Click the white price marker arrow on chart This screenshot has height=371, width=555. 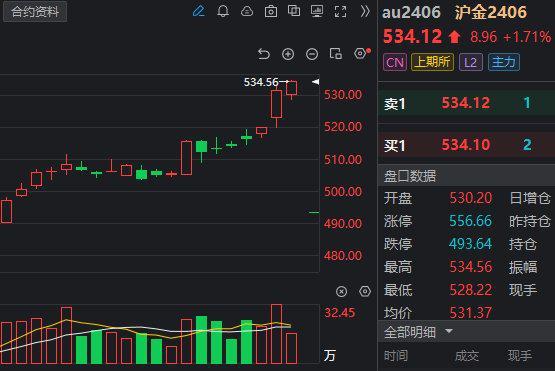coord(315,82)
